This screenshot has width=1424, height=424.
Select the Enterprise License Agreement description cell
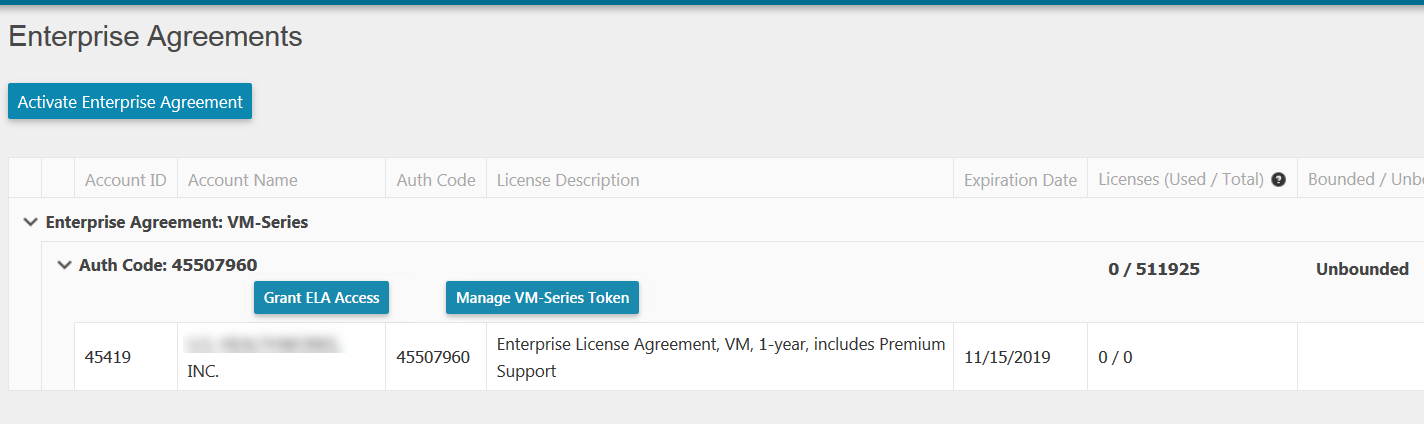pyautogui.click(x=720, y=357)
